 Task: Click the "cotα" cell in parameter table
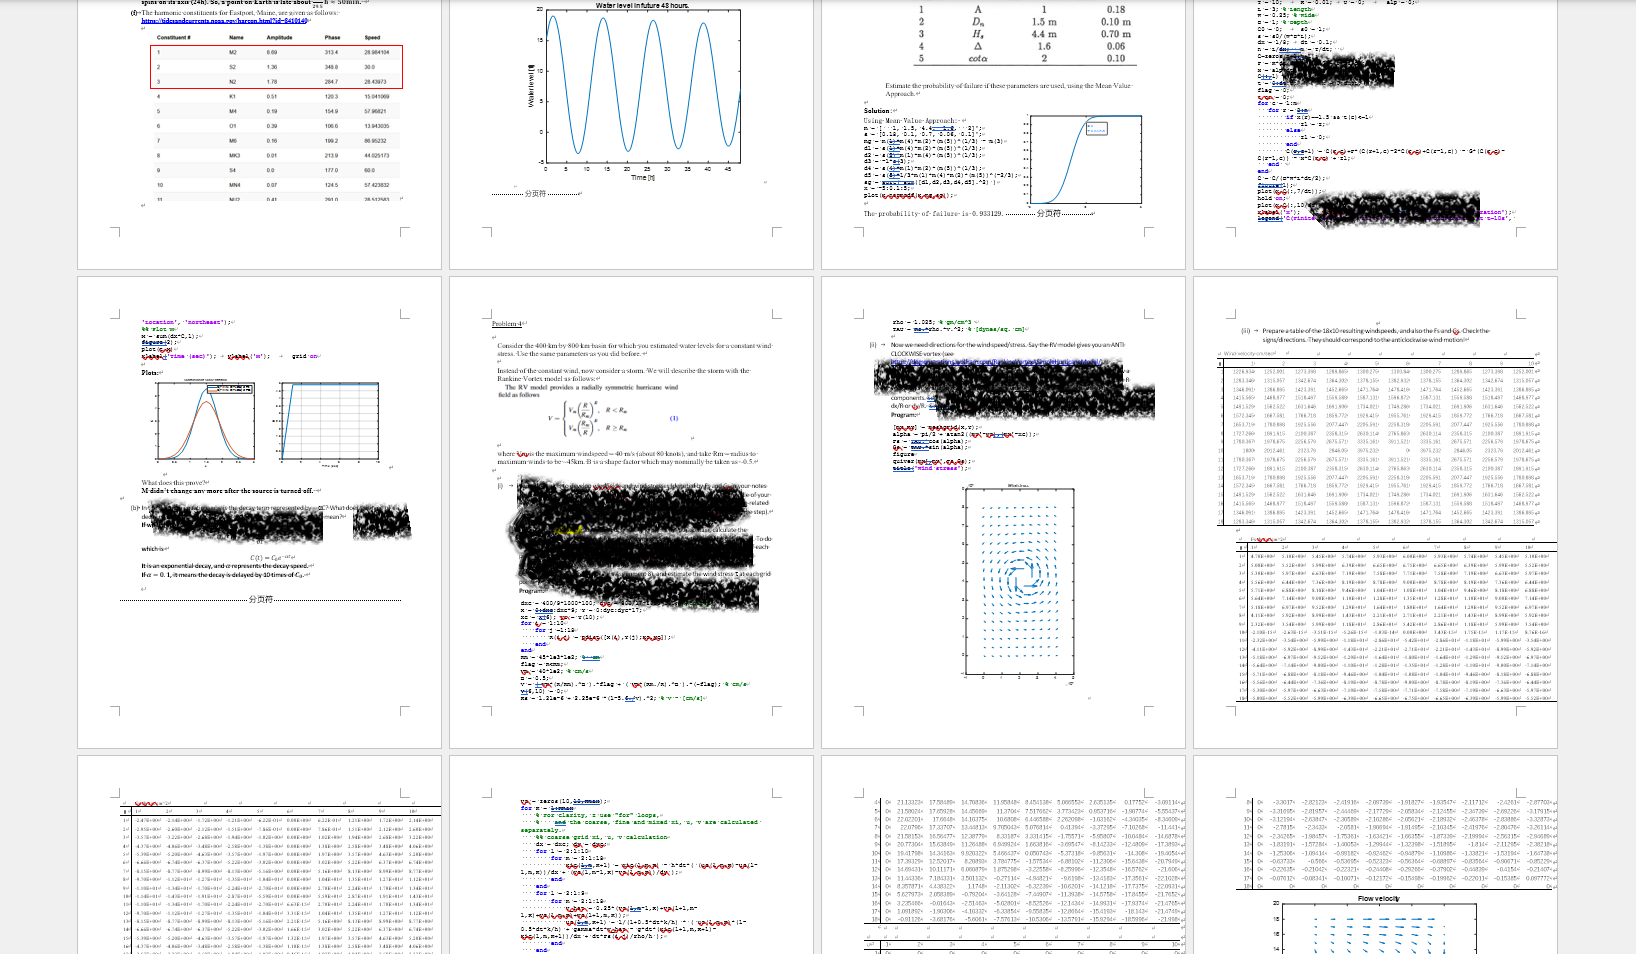click(978, 58)
